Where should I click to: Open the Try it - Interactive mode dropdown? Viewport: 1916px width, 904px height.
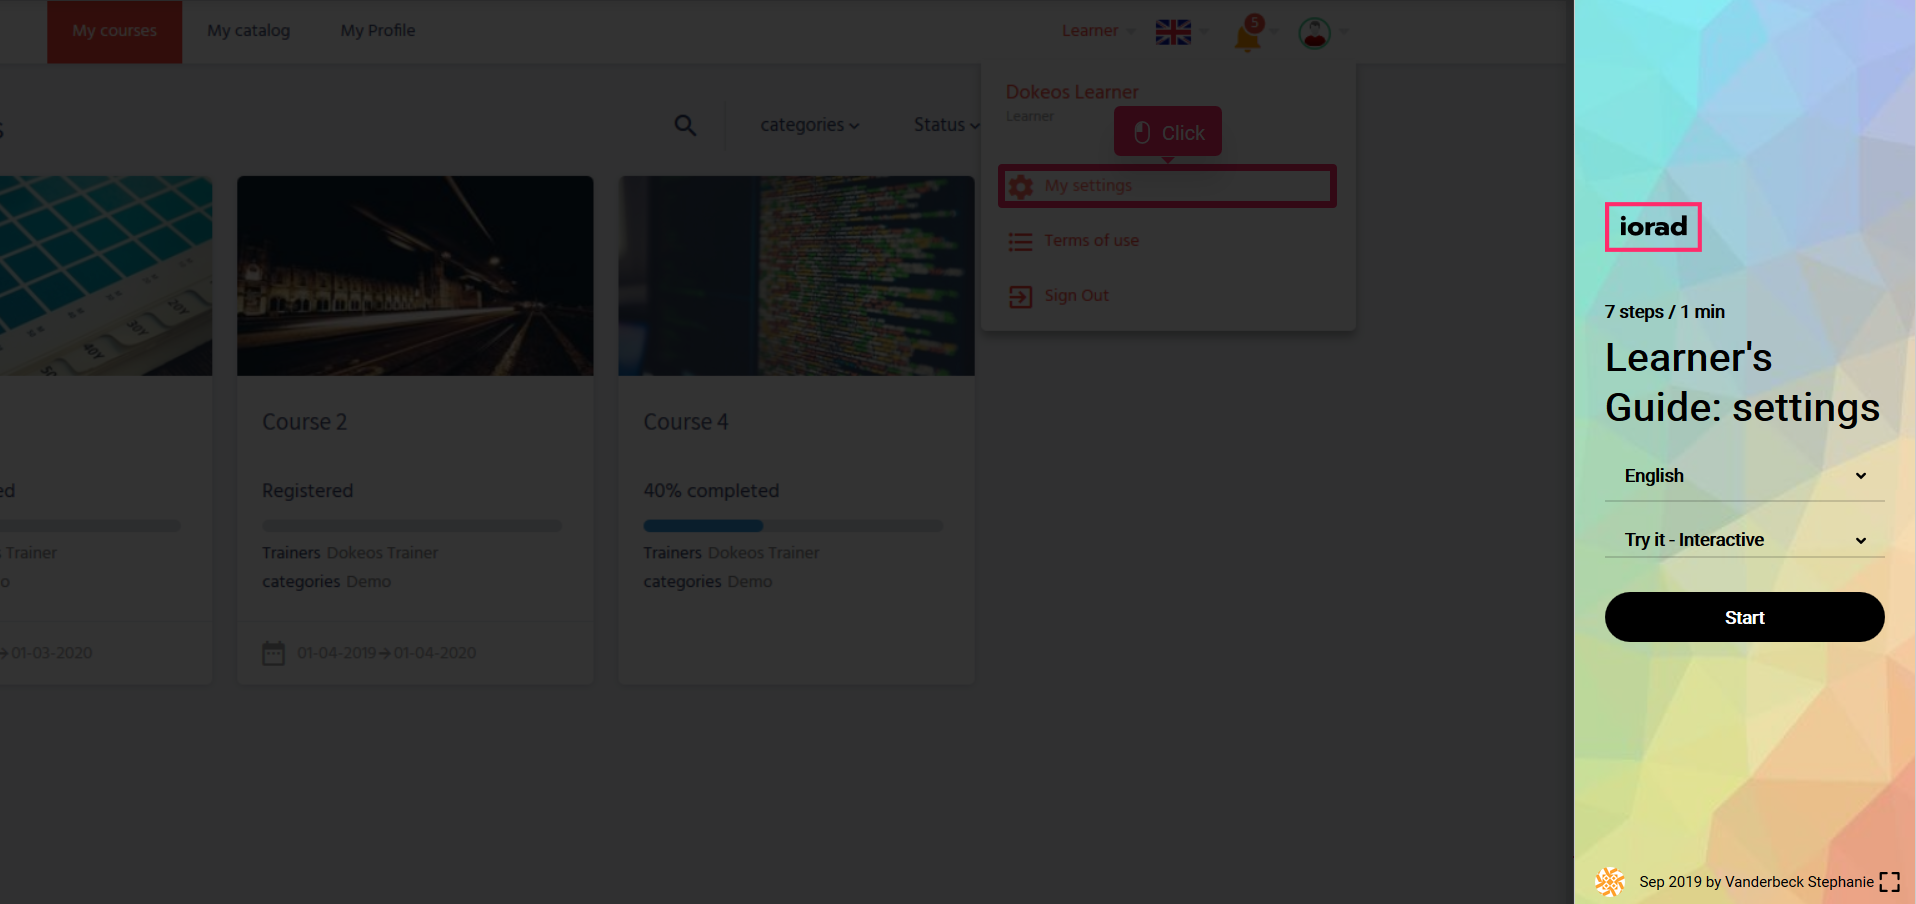[1744, 540]
